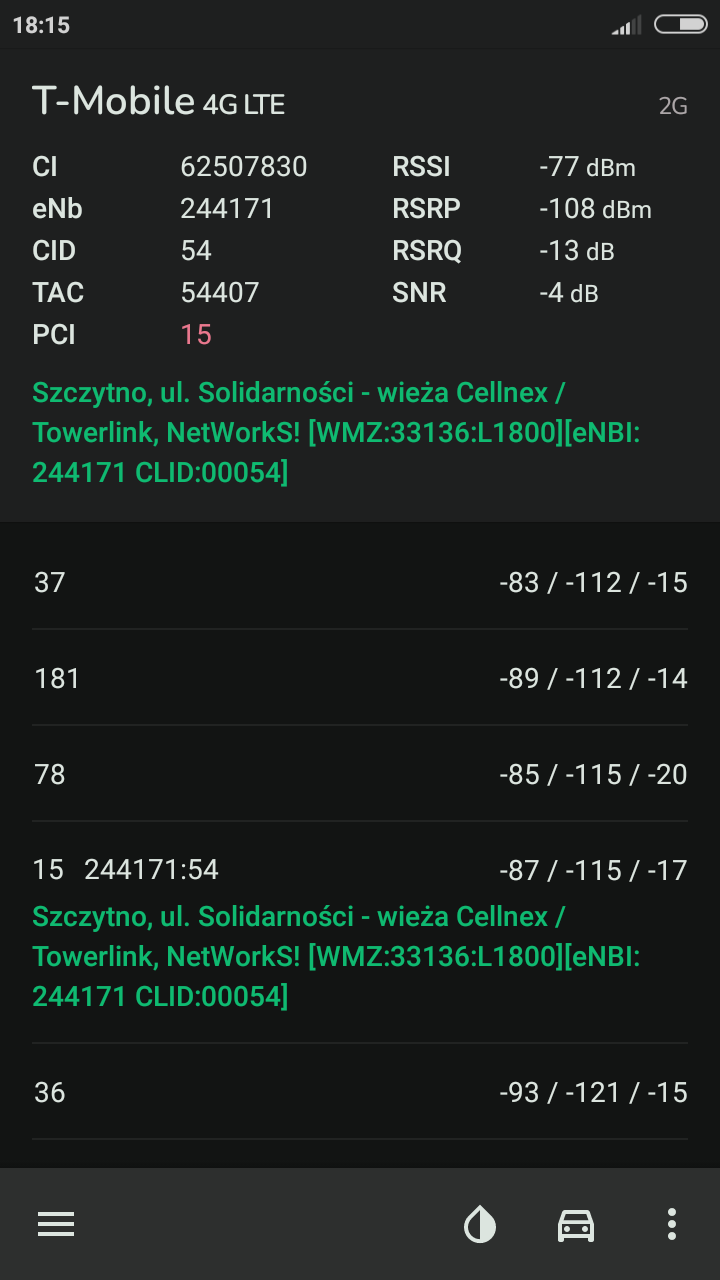Toggle dark theme with the contrast icon
Viewport: 720px width, 1280px height.
point(480,1224)
